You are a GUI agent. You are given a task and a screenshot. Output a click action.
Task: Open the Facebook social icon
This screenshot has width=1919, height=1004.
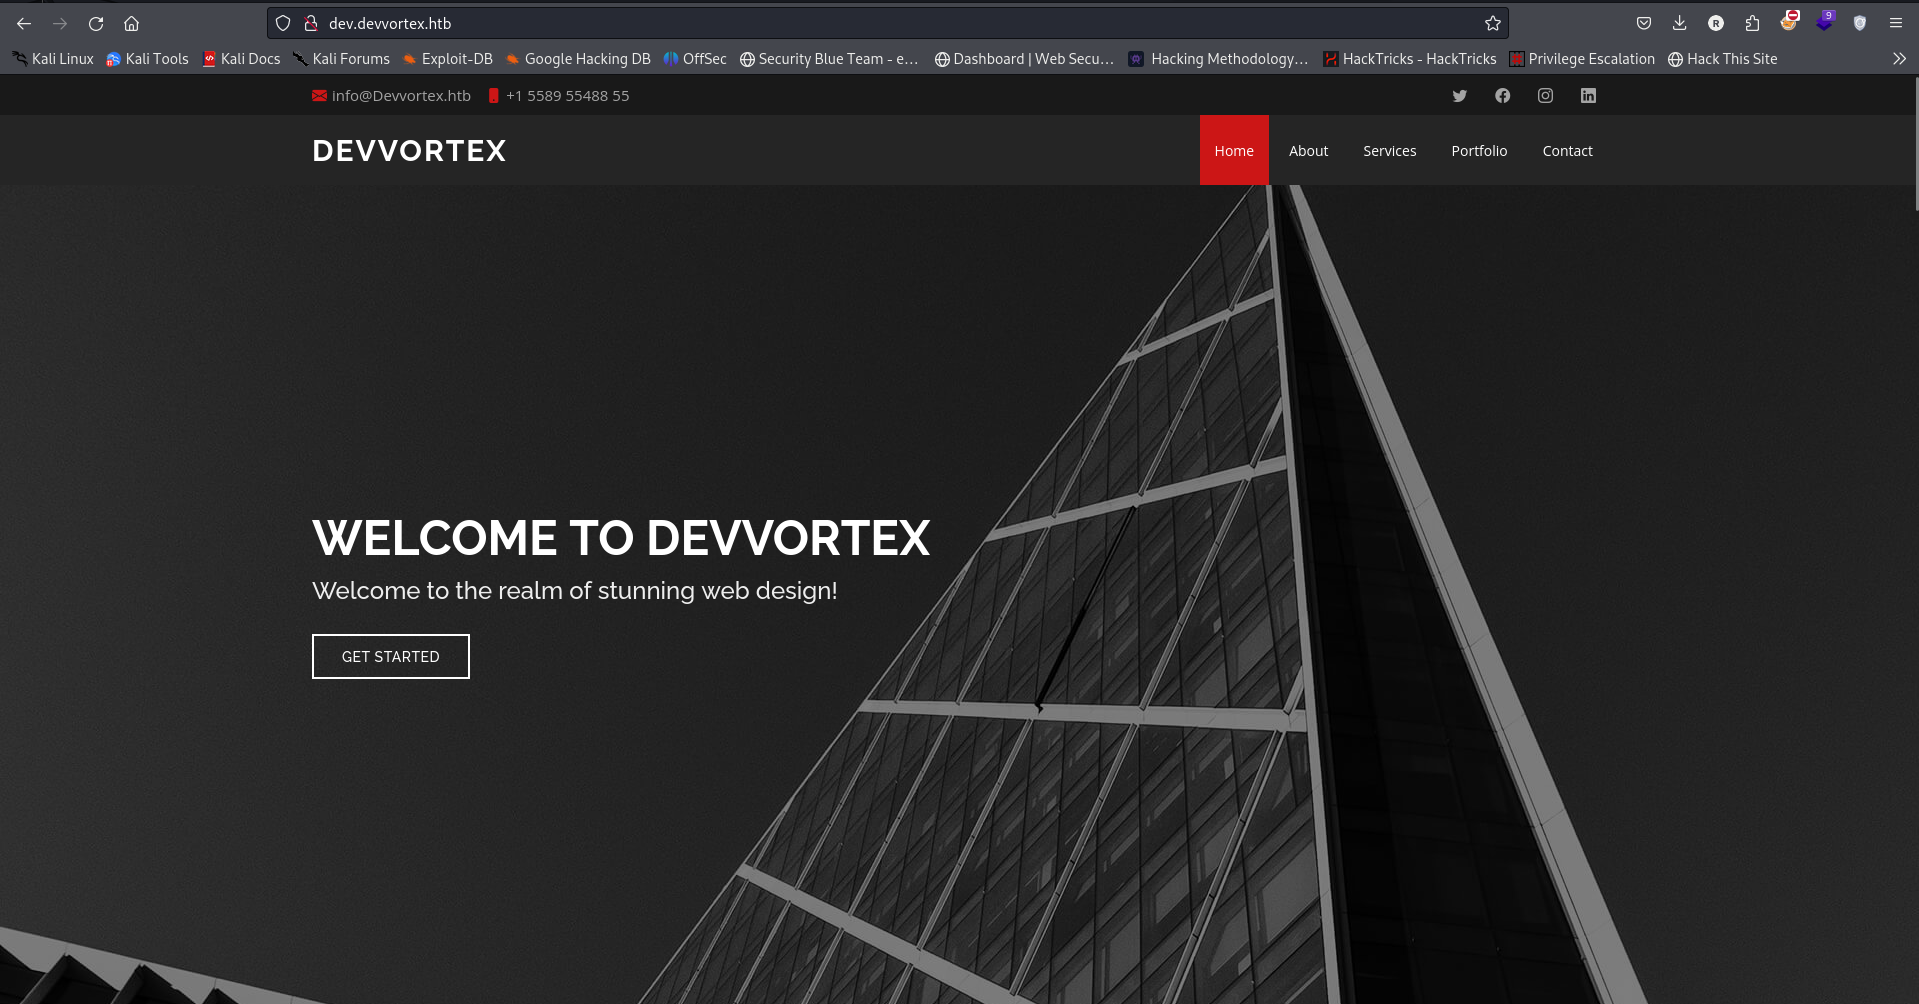click(1502, 96)
